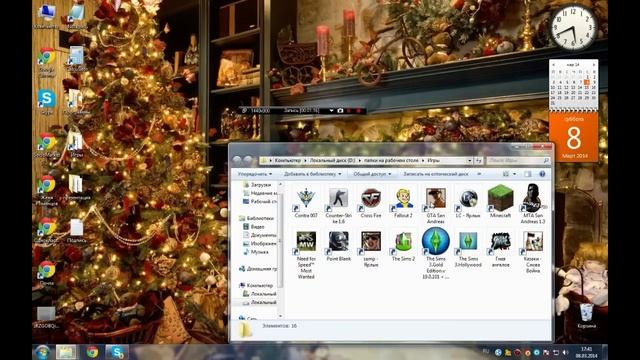Screen dimensions: 640x360
Task: Open the Упорядочить dropdown menu
Action: [255, 174]
